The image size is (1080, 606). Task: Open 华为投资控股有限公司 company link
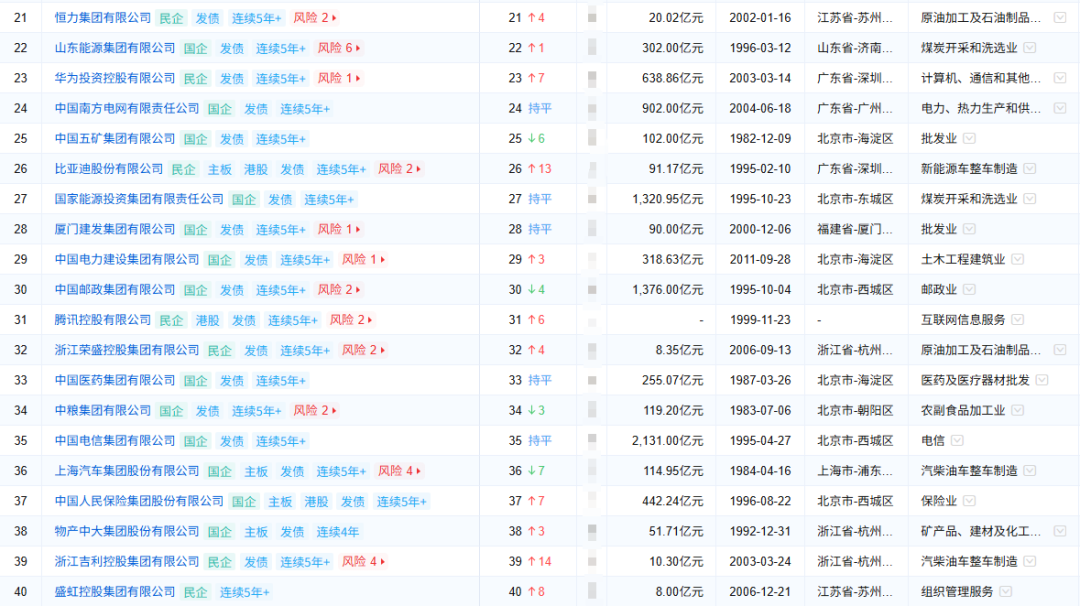pos(115,79)
